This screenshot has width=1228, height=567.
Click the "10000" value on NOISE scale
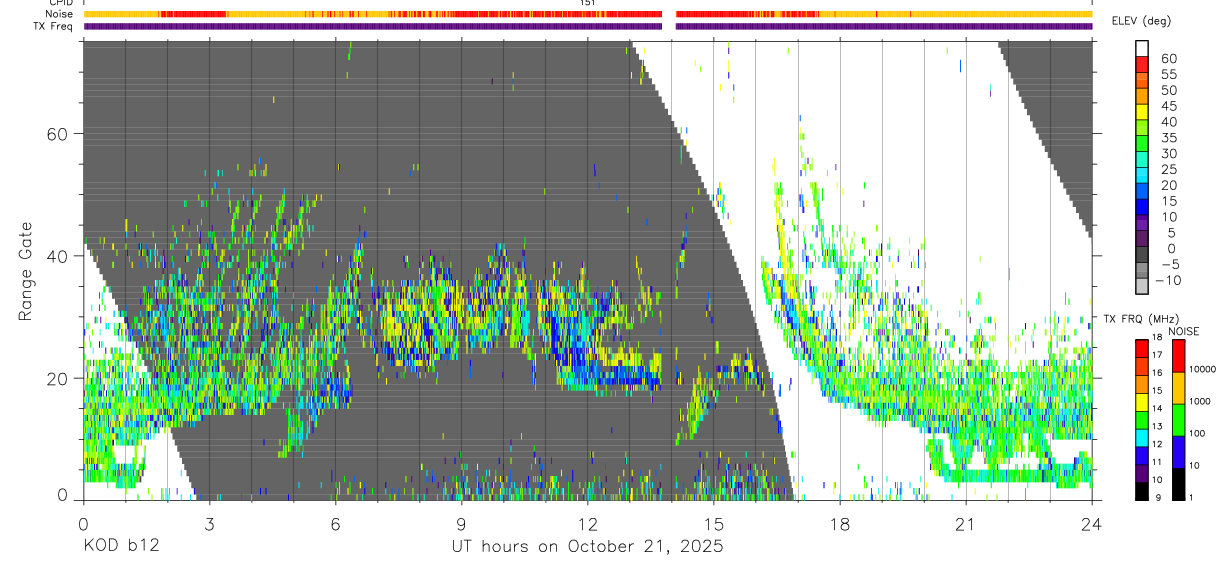tap(1201, 369)
